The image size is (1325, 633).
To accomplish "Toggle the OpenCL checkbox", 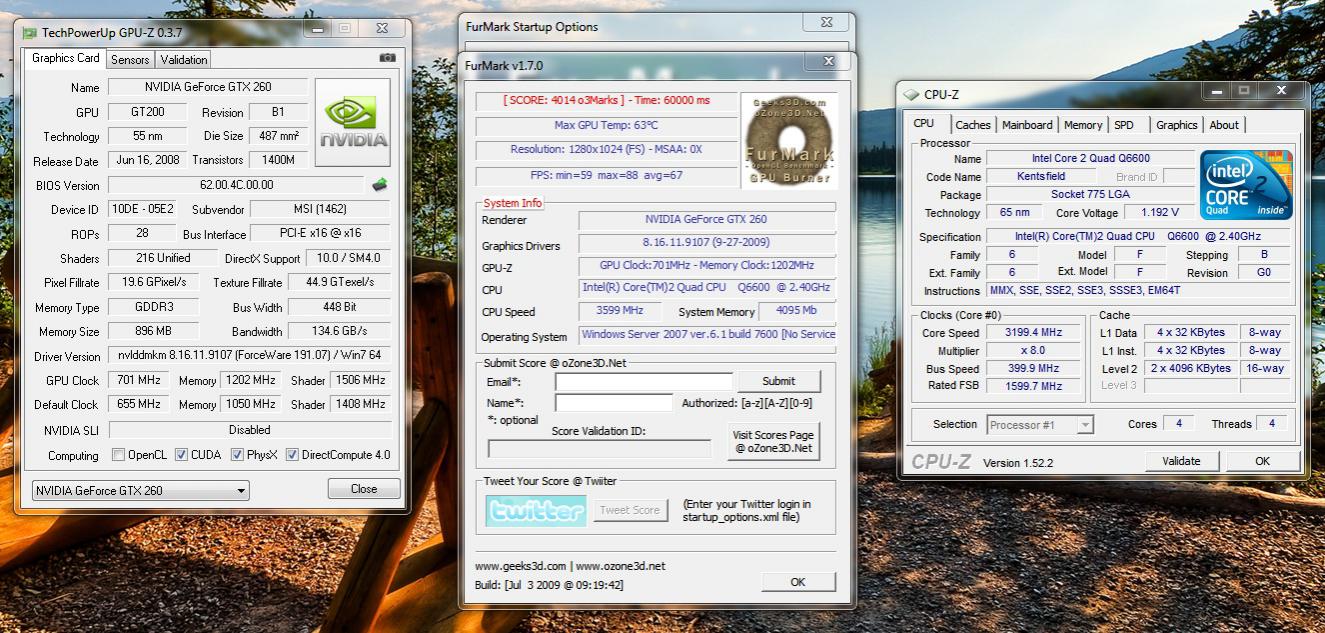I will click(119, 455).
